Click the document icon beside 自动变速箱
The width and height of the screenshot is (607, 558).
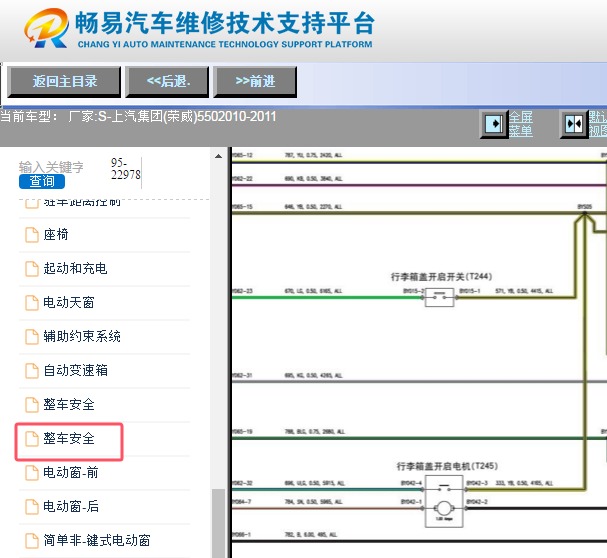tap(32, 371)
